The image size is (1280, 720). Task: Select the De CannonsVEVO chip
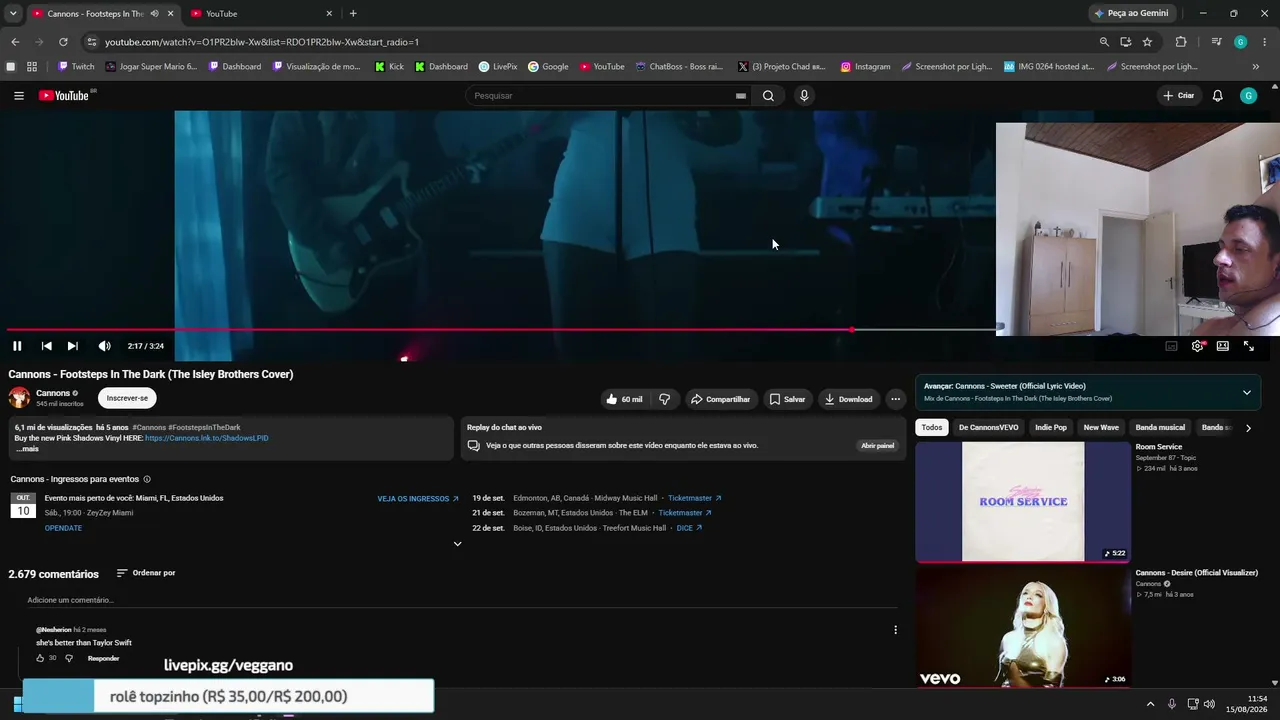pos(988,428)
